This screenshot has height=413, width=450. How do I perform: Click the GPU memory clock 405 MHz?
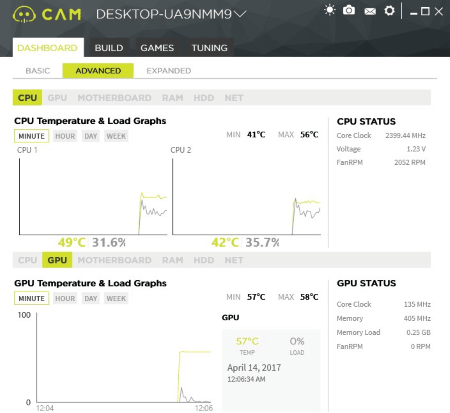(417, 318)
